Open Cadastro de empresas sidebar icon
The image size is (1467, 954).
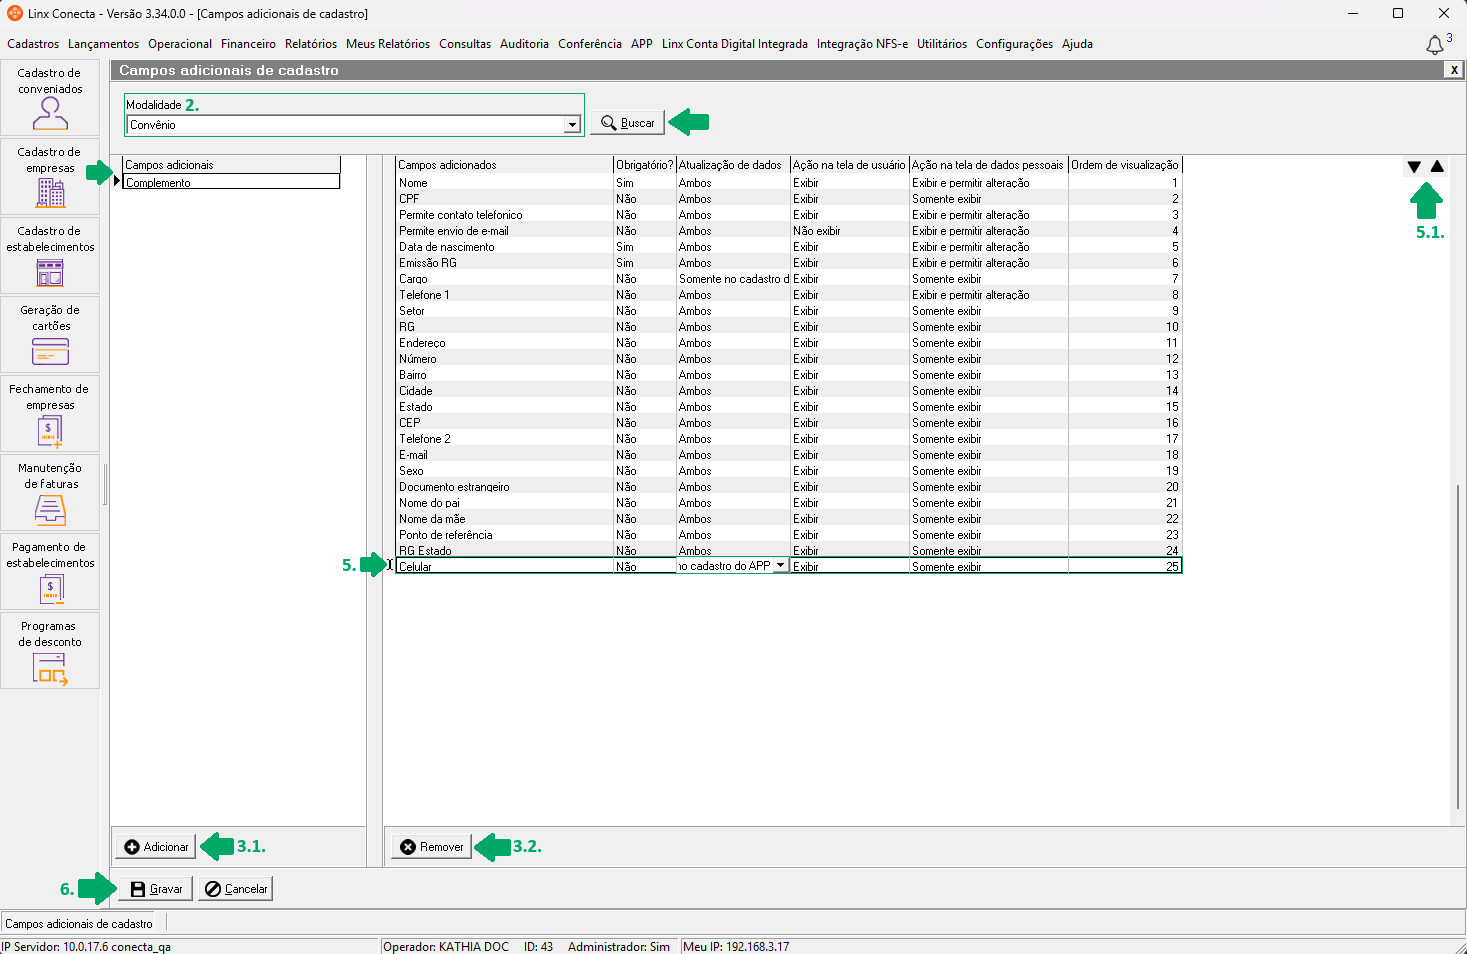50,177
